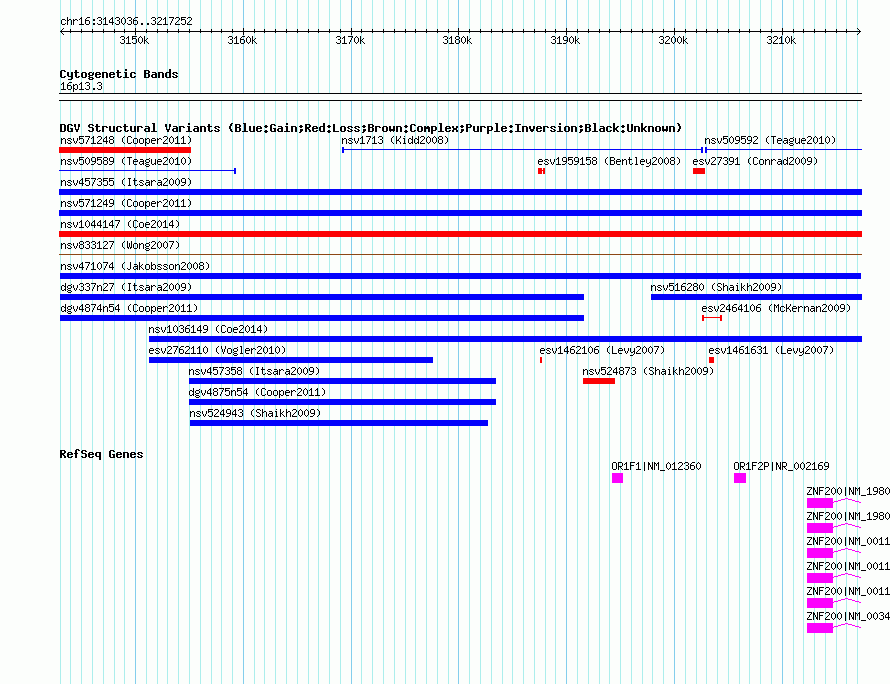Click the nsv1036149 (Coe2014) label
Viewport: 890px width, 684px height.
click(x=208, y=329)
